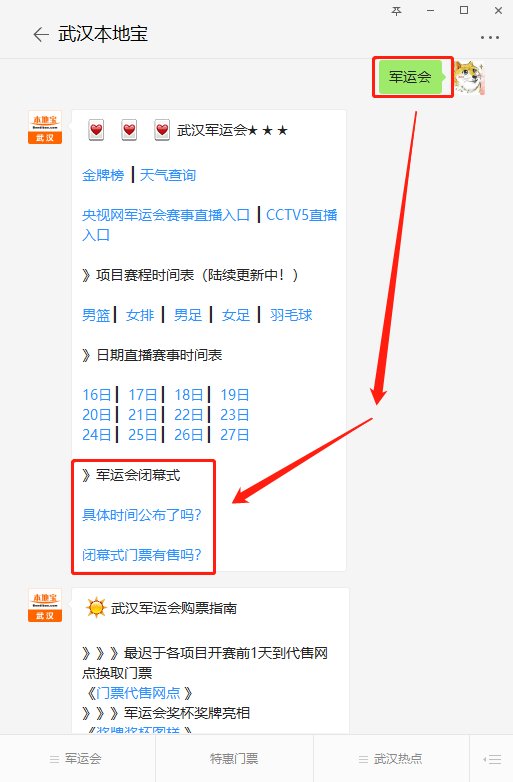Open the 天气查询 link
The height and width of the screenshot is (782, 513).
(x=168, y=176)
